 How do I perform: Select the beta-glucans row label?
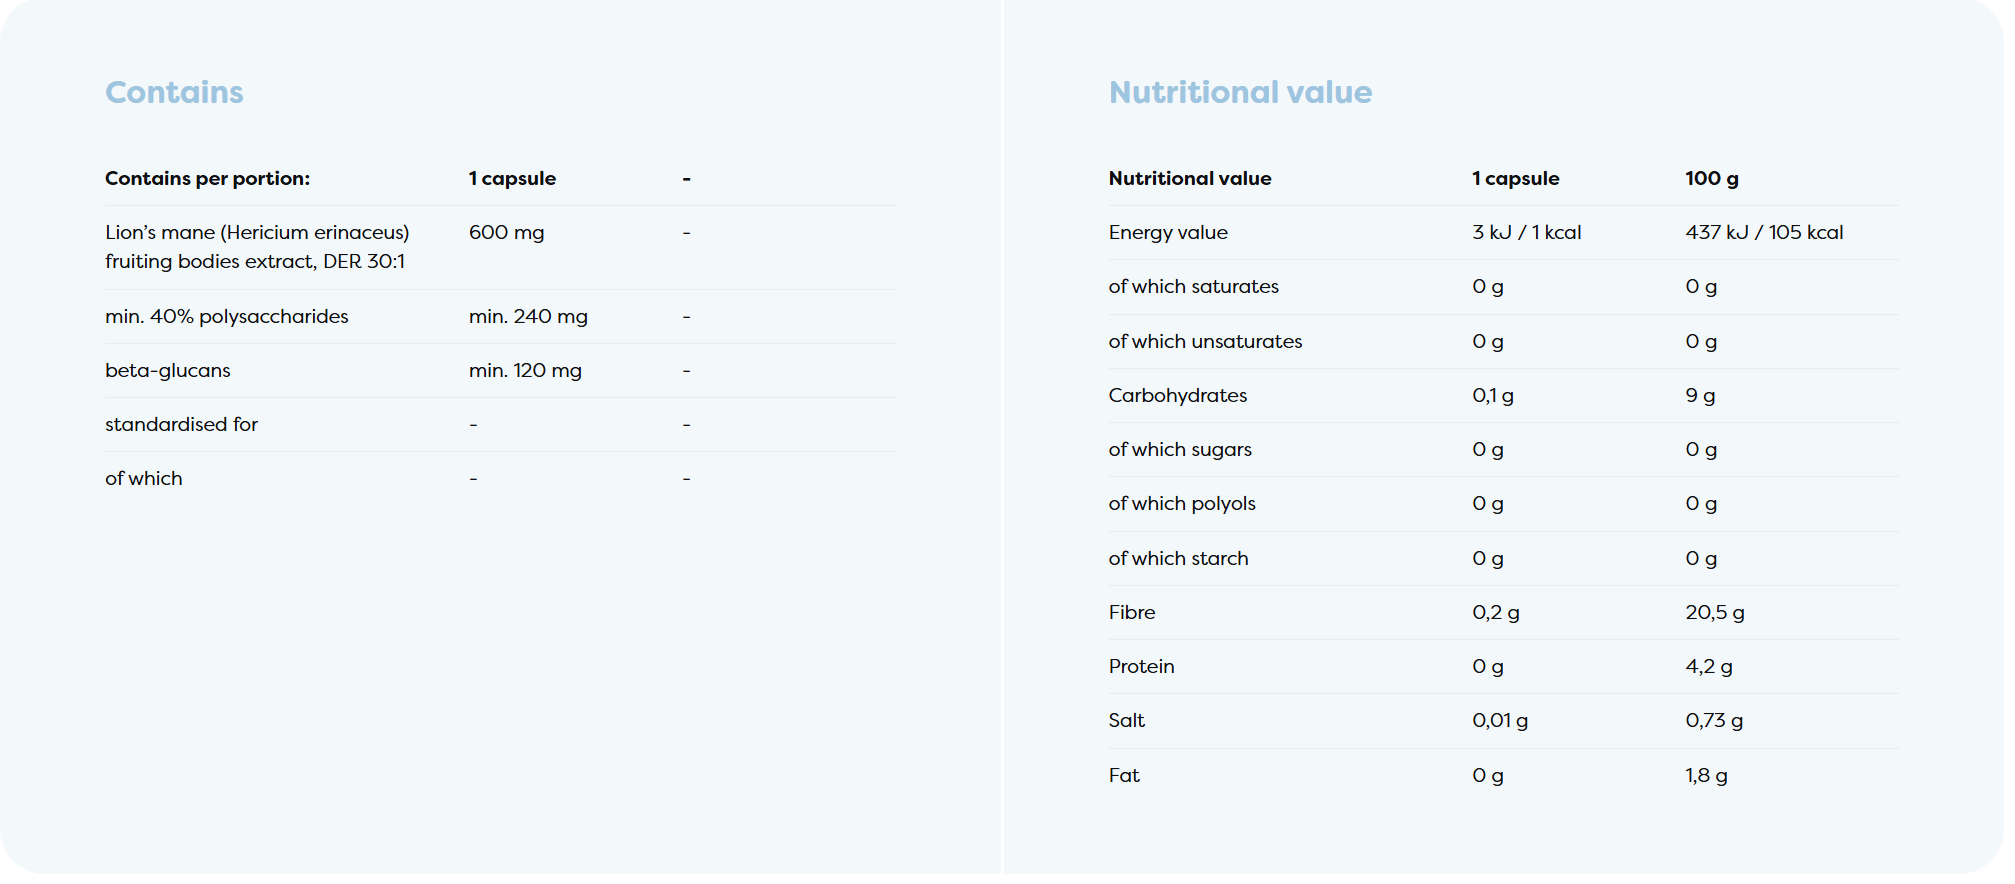(x=167, y=371)
